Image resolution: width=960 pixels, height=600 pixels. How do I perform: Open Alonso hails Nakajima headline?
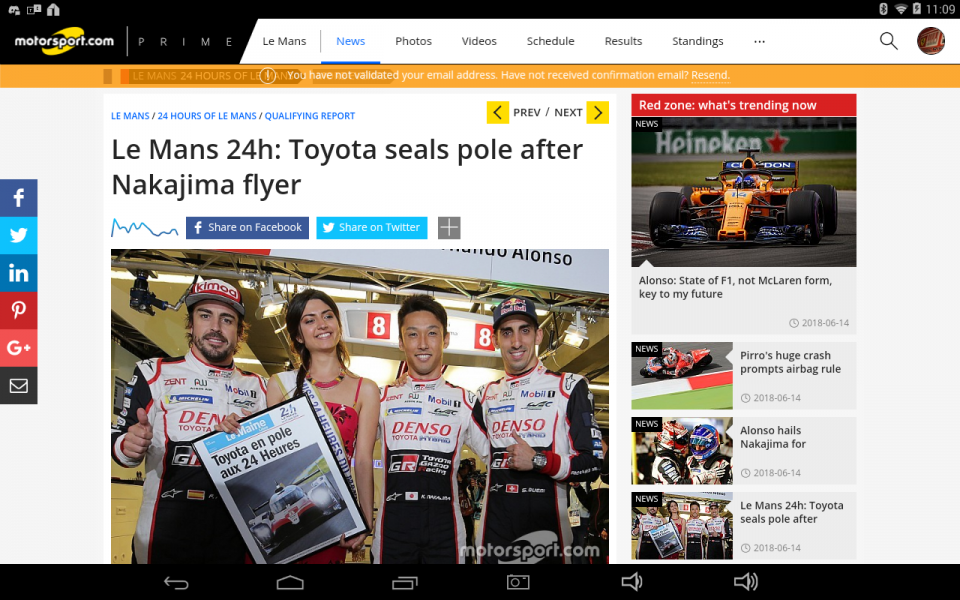point(773,437)
